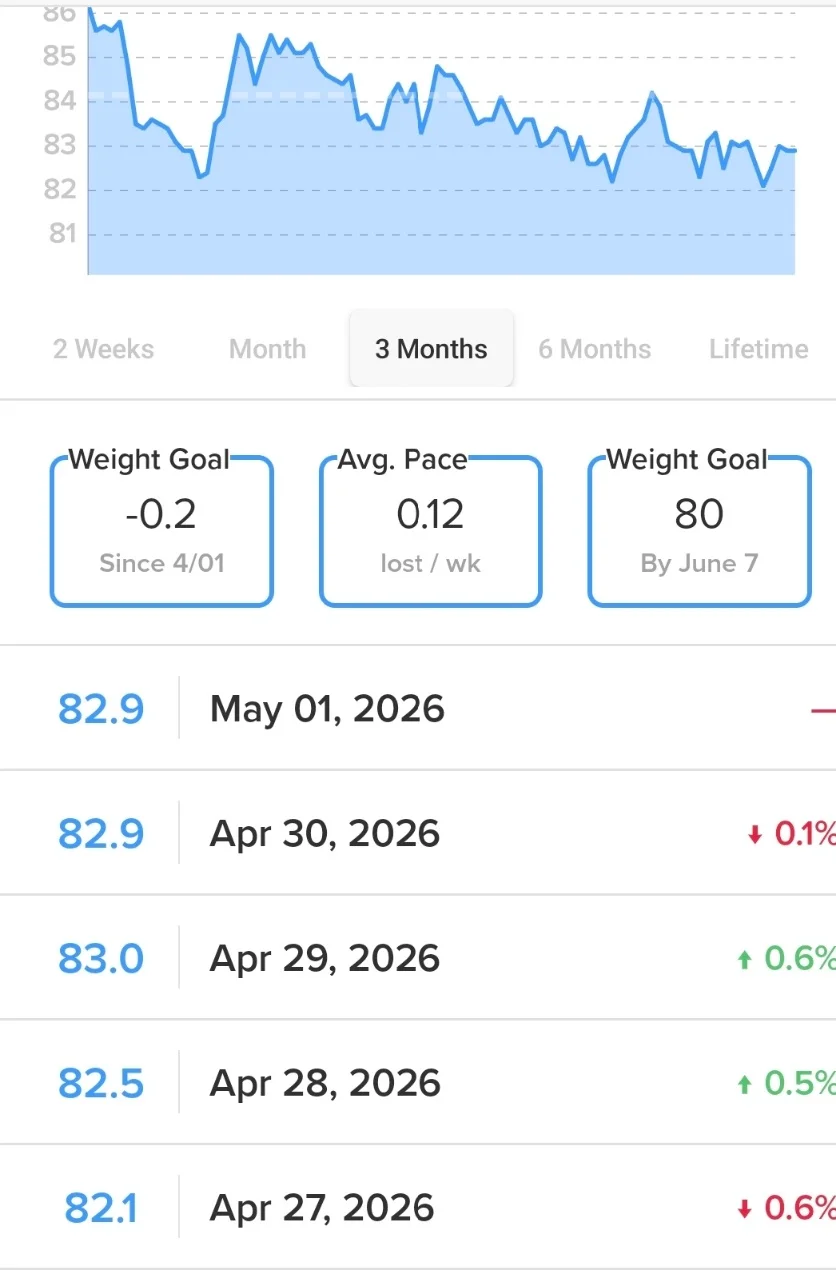This screenshot has height=1270, width=836.
Task: Tap the Weight Goal 80 card
Action: (699, 530)
